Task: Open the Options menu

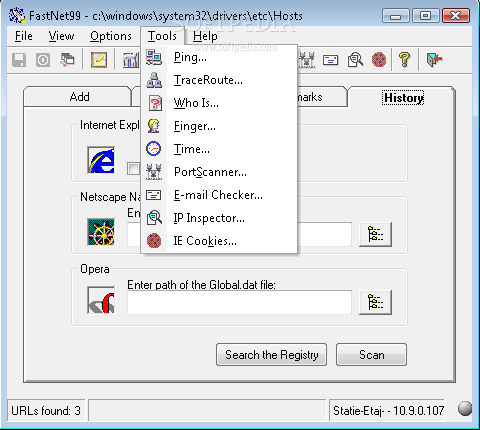Action: tap(111, 36)
